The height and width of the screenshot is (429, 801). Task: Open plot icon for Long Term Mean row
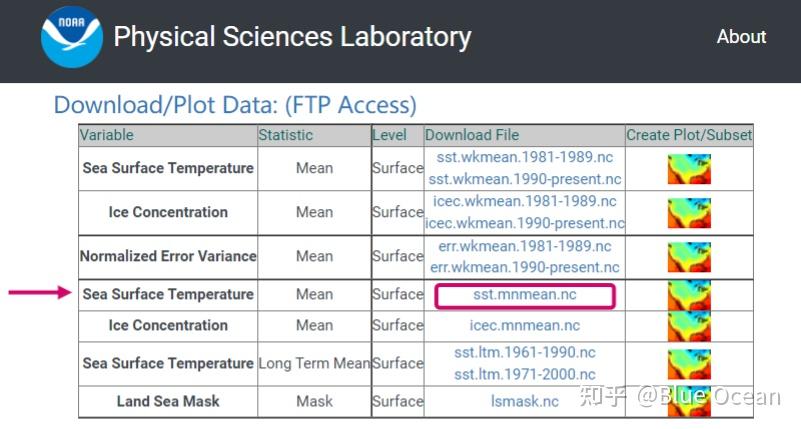(689, 363)
